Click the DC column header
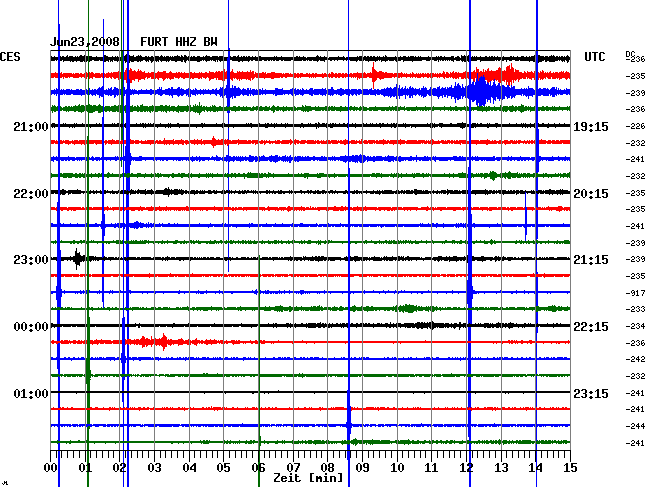Viewport: 650px width, 494px height. [x=630, y=54]
